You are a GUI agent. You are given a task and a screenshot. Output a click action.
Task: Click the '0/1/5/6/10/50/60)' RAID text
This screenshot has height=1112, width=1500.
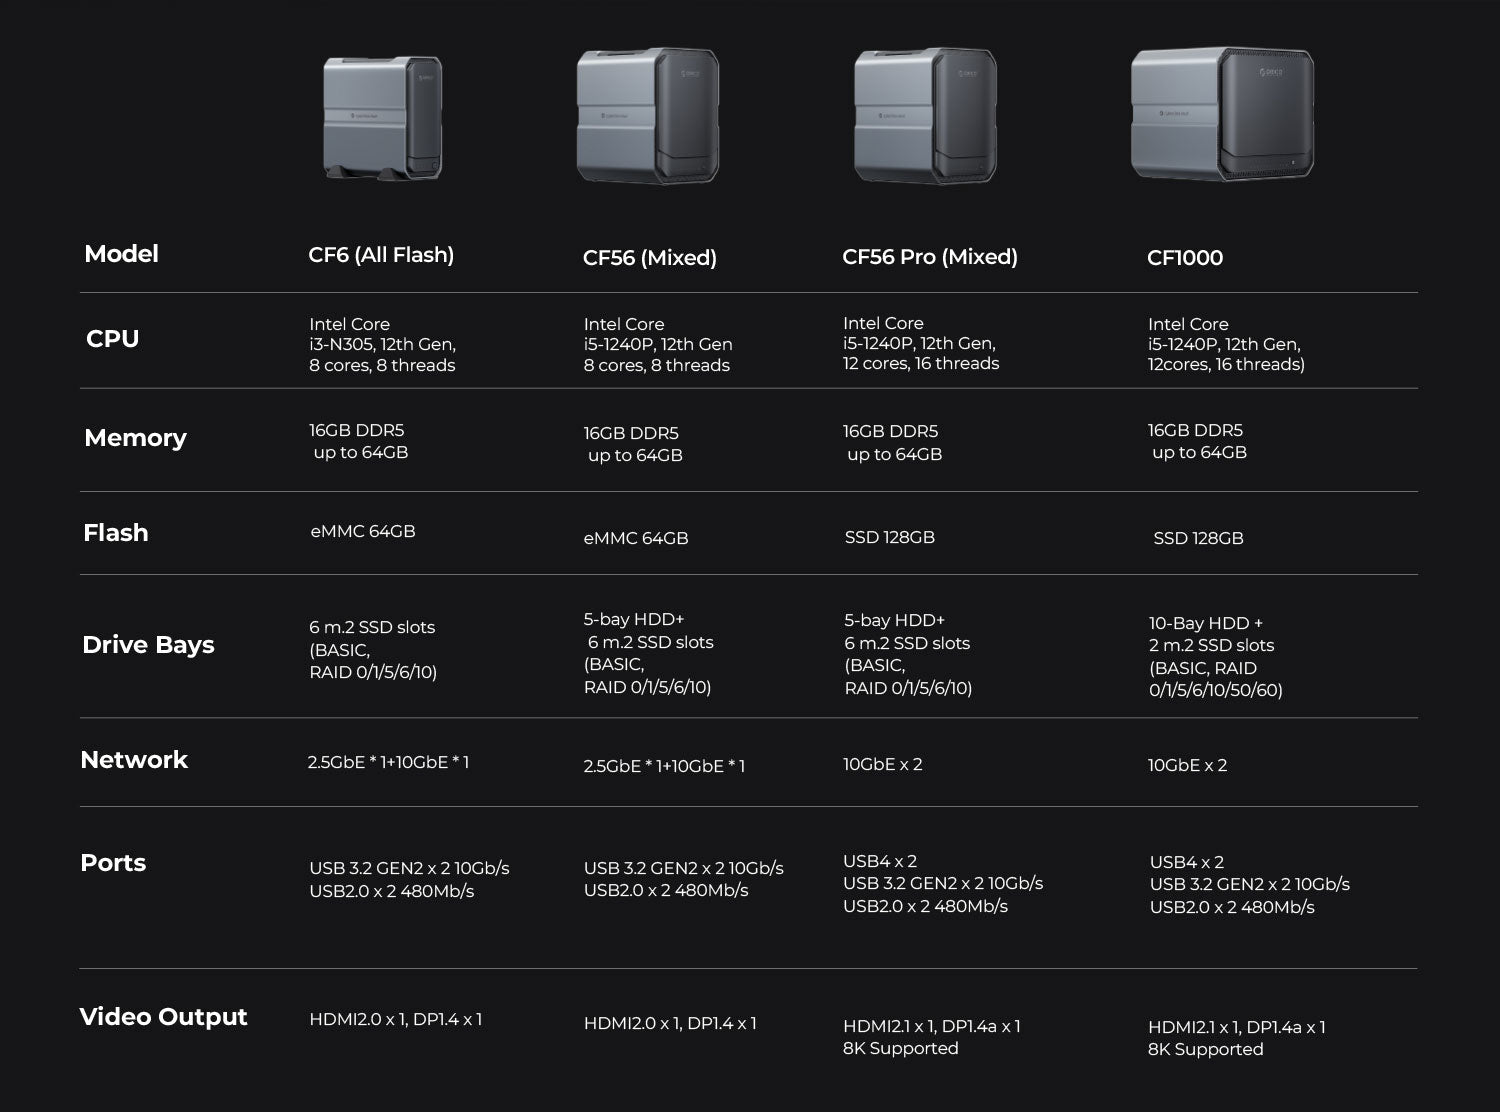(x=1216, y=690)
